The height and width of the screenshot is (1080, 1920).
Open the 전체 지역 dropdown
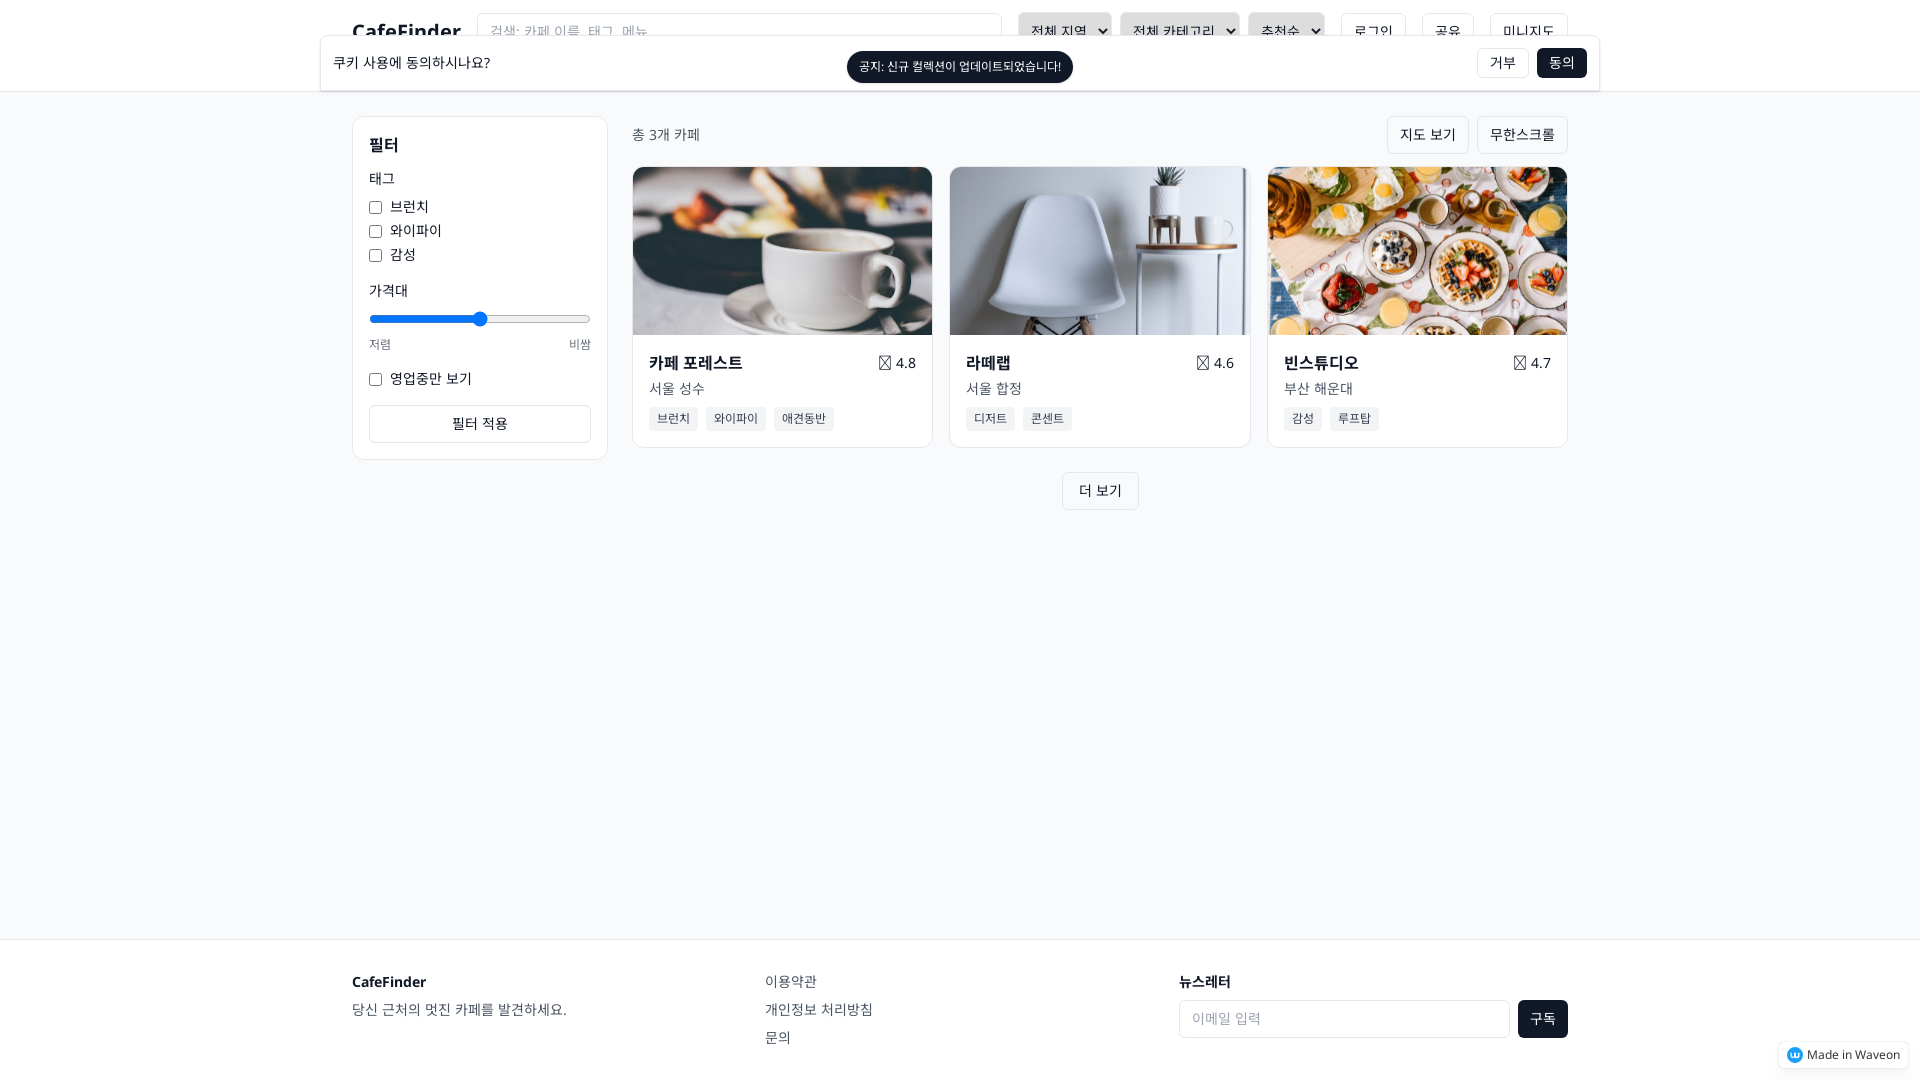click(x=1064, y=31)
